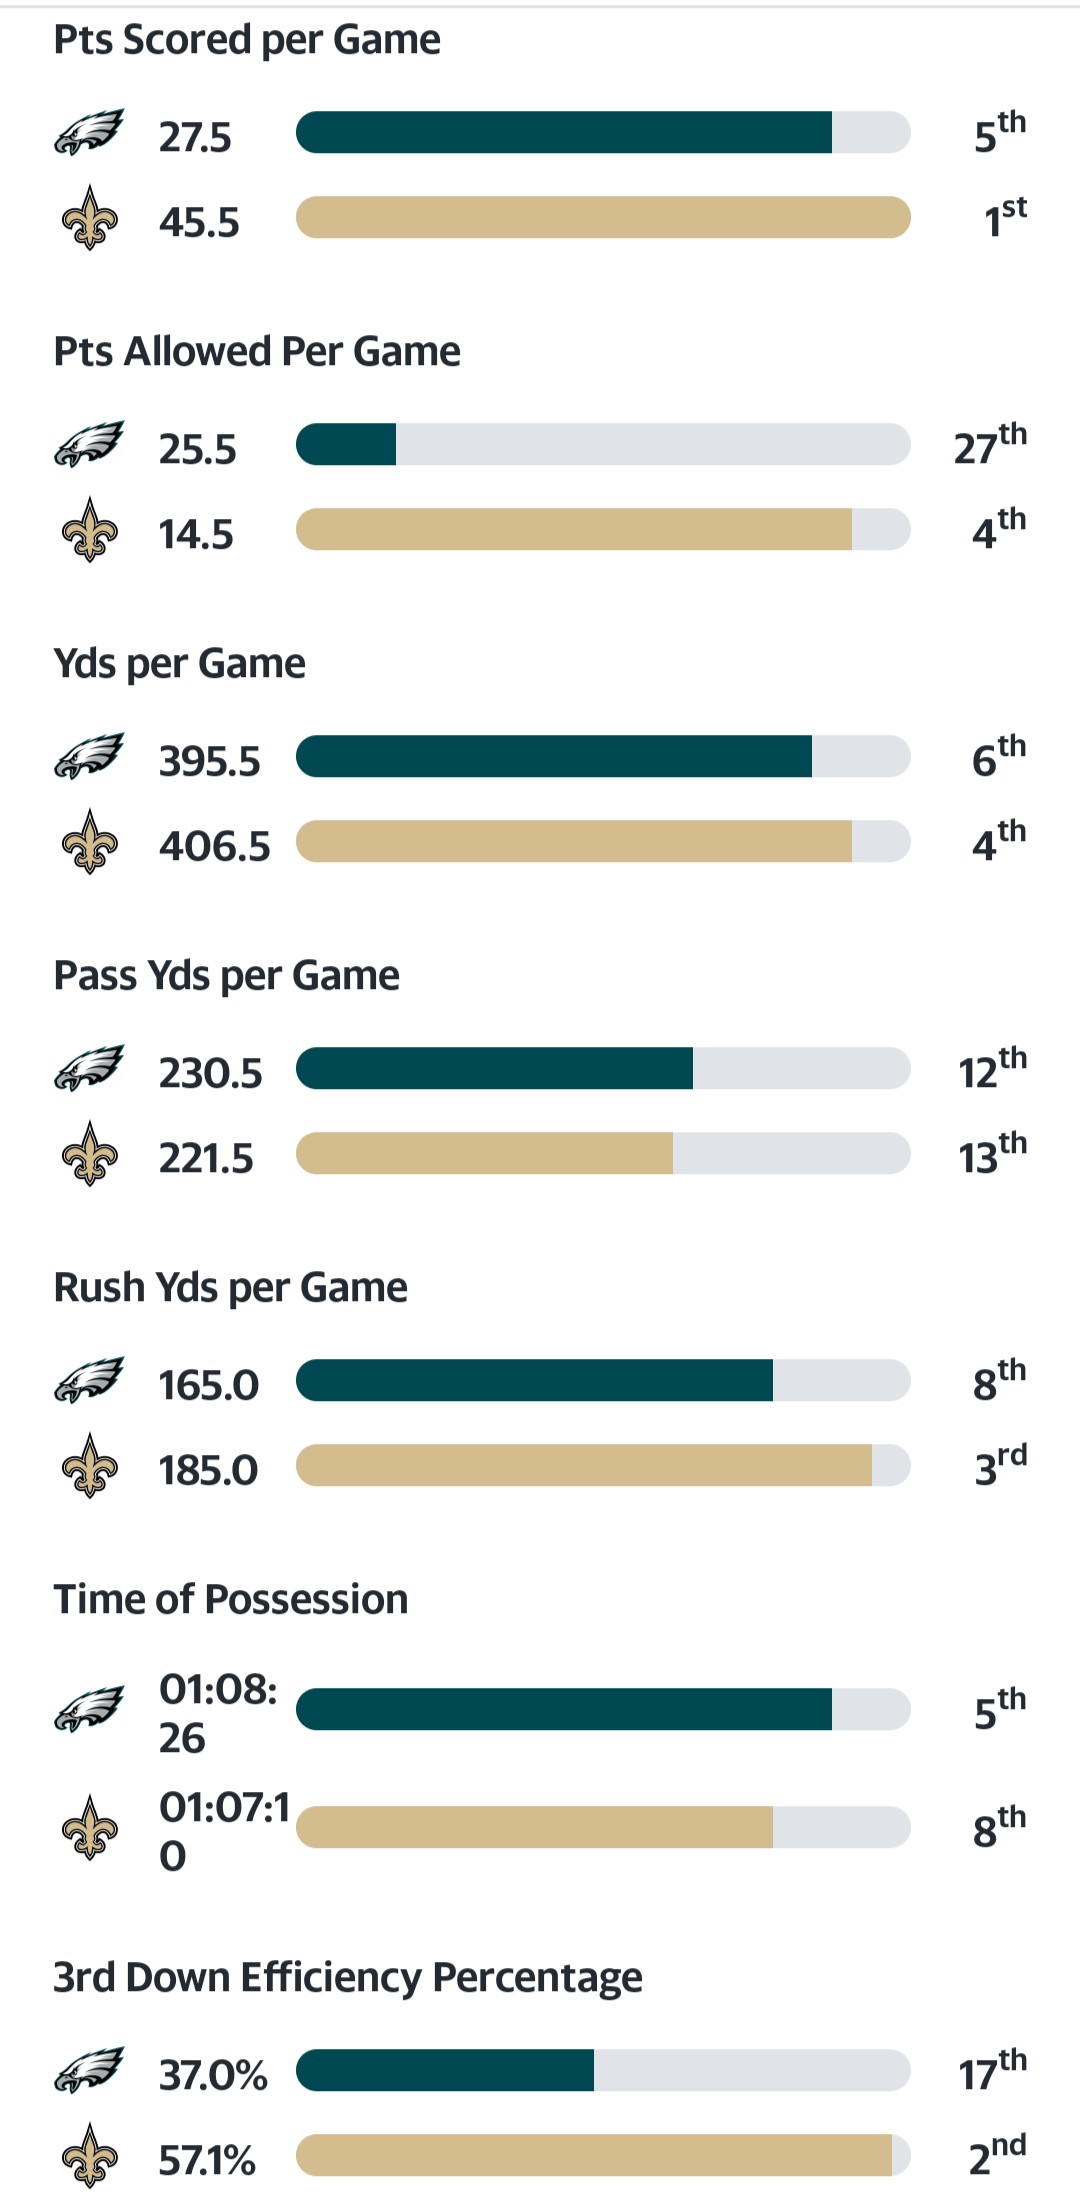This screenshot has width=1080, height=2192.
Task: Tap the Saints 185.0 rush yards value
Action: pyautogui.click(x=208, y=1470)
